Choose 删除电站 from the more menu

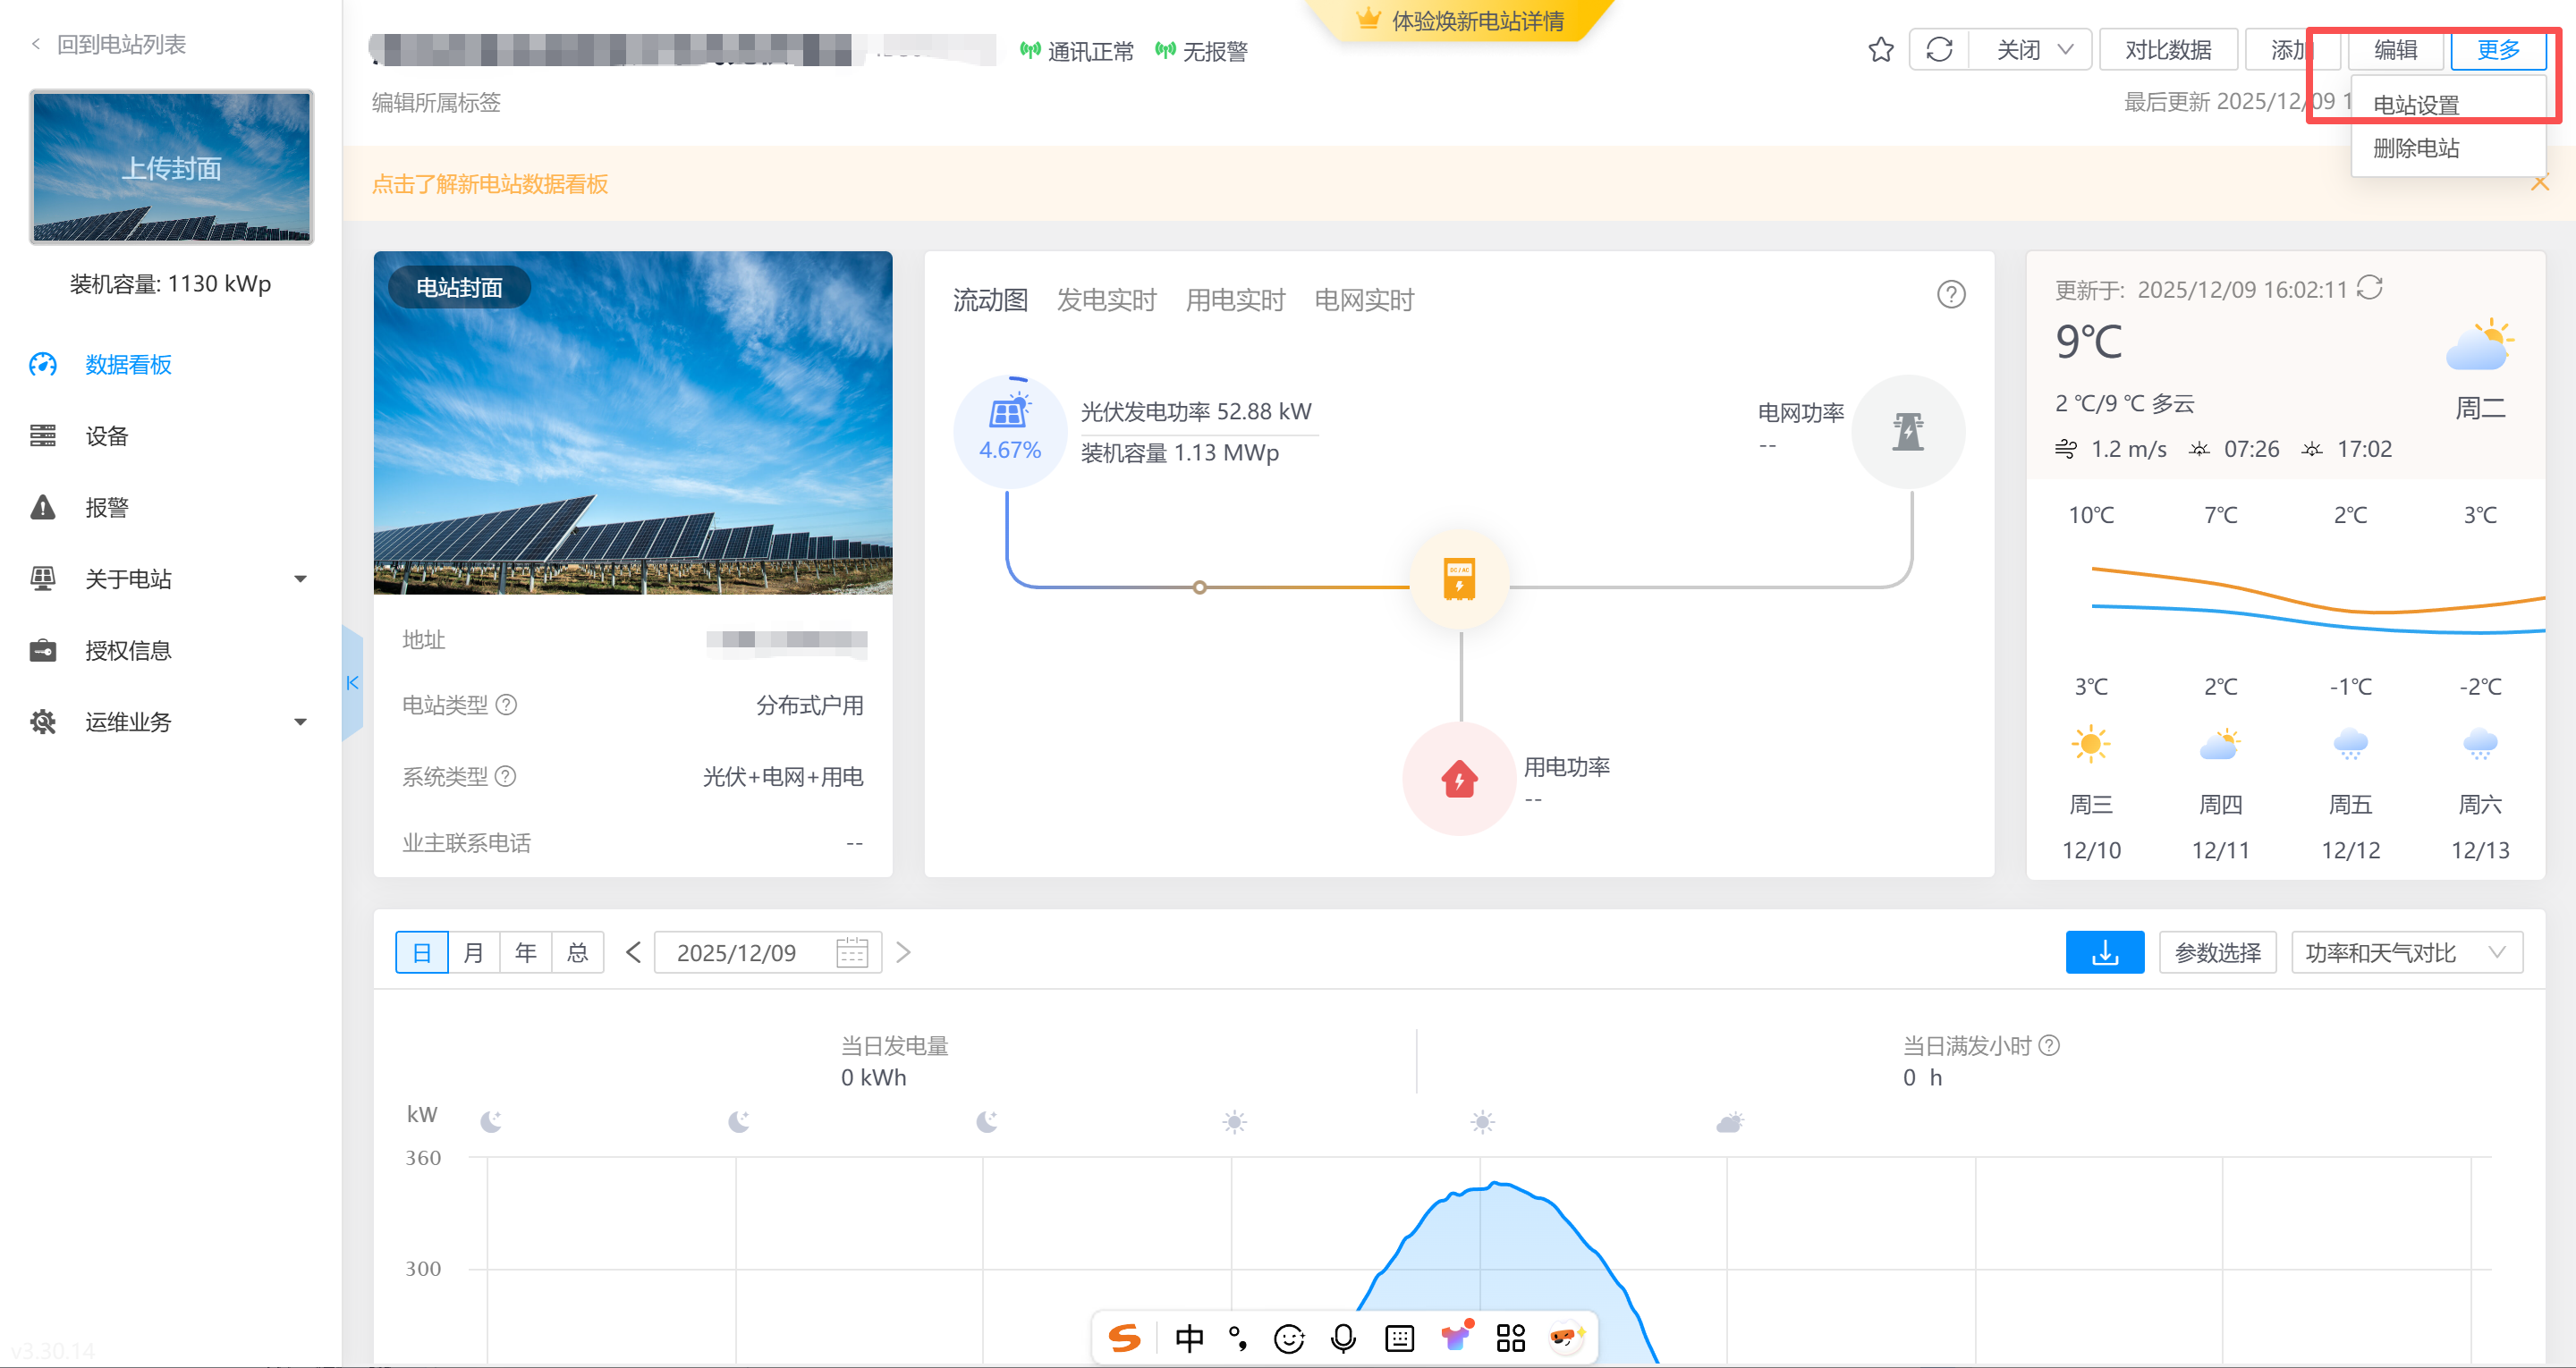2415,149
